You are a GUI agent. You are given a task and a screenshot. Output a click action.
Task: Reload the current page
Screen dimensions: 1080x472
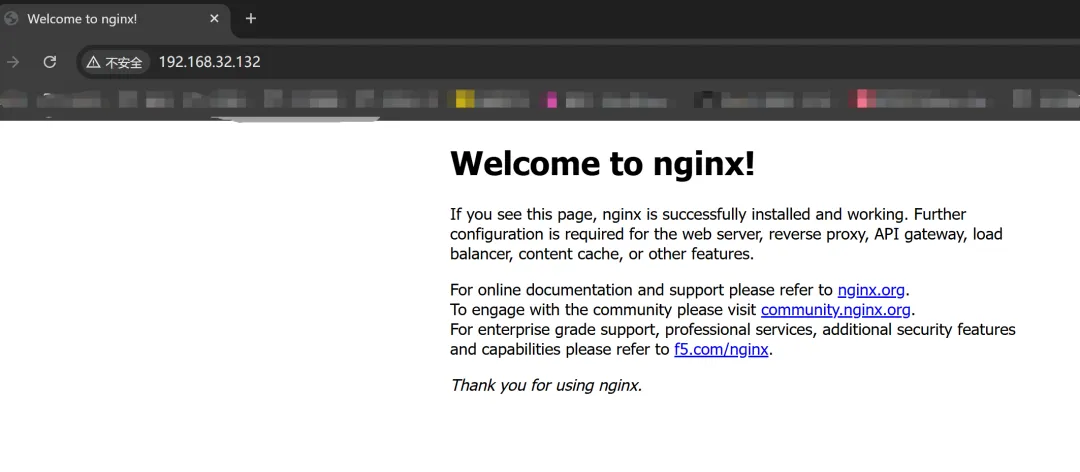[50, 62]
